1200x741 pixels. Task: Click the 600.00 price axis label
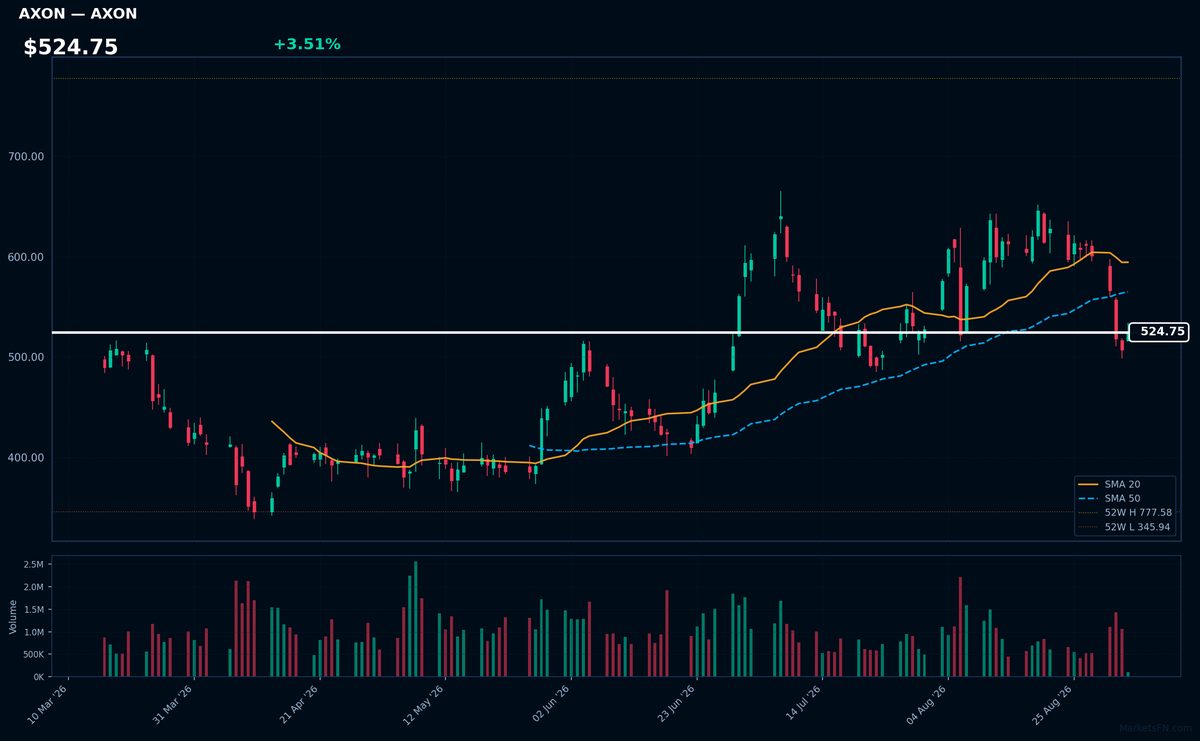point(28,257)
